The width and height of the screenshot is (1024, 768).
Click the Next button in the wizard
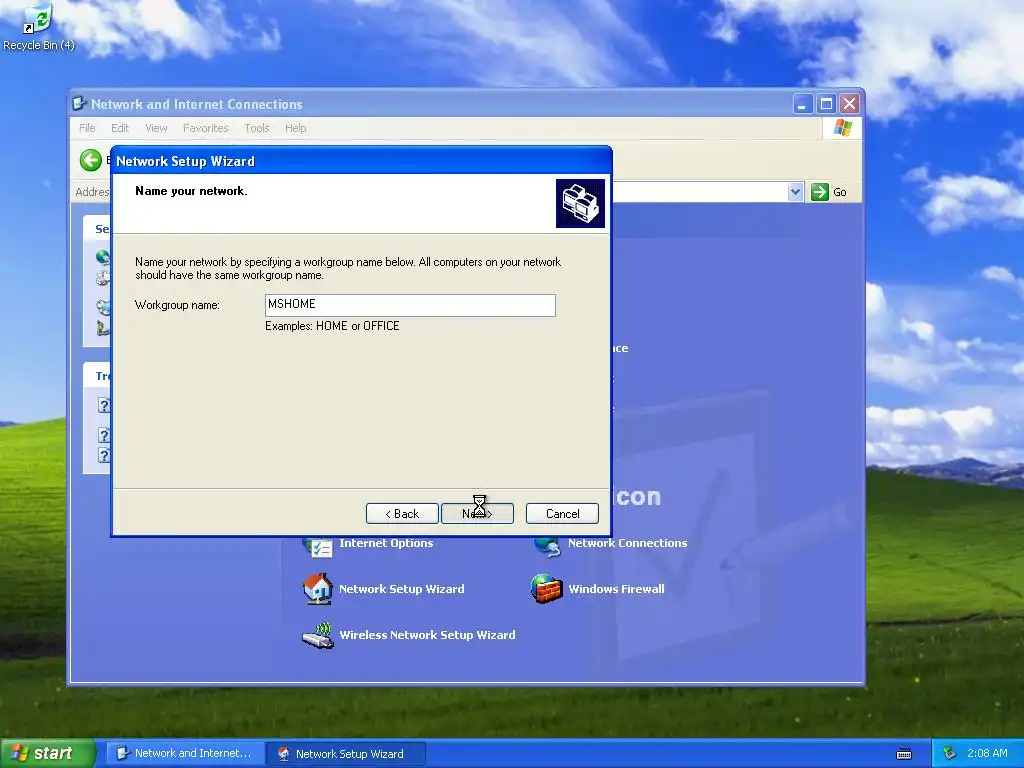click(477, 514)
